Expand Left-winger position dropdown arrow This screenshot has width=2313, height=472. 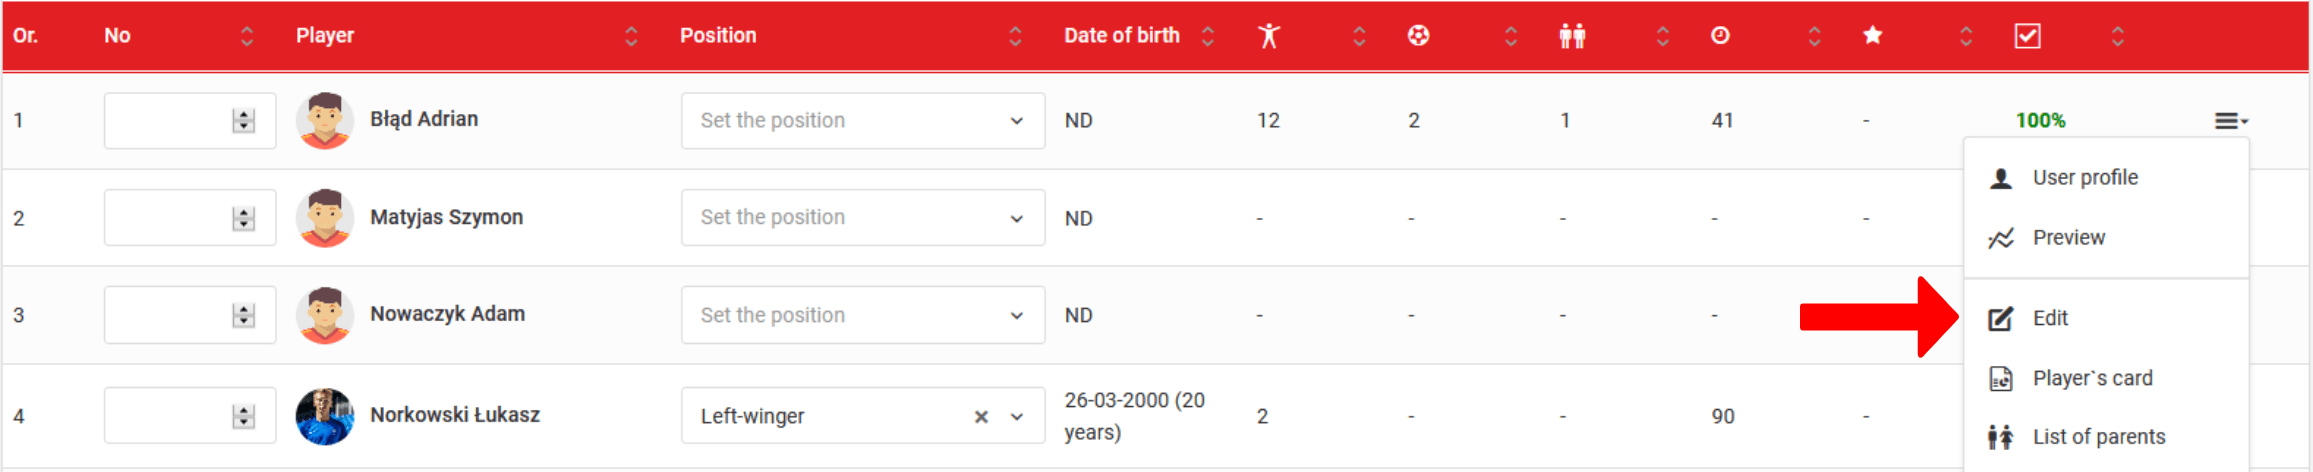coord(1017,417)
